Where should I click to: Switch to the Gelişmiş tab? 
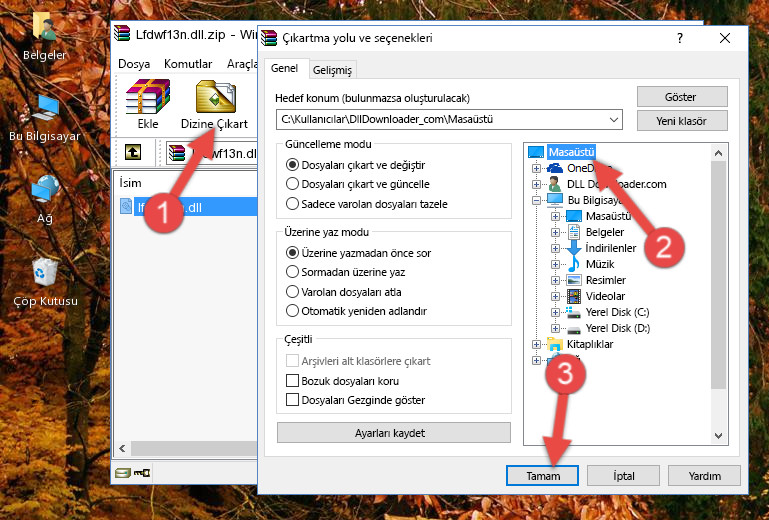pos(332,70)
